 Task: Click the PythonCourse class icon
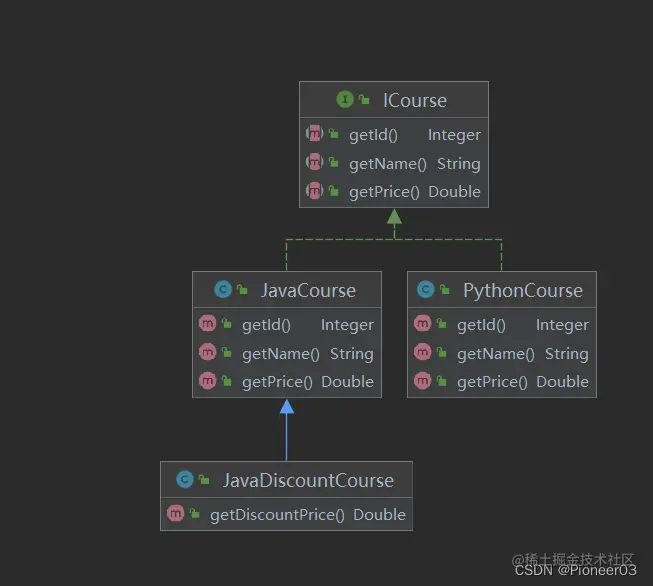pos(426,289)
